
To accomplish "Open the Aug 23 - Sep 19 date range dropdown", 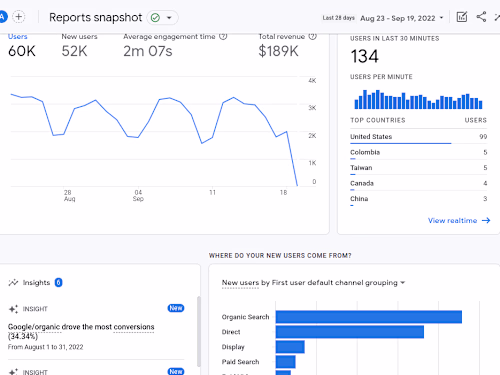I will click(x=402, y=18).
